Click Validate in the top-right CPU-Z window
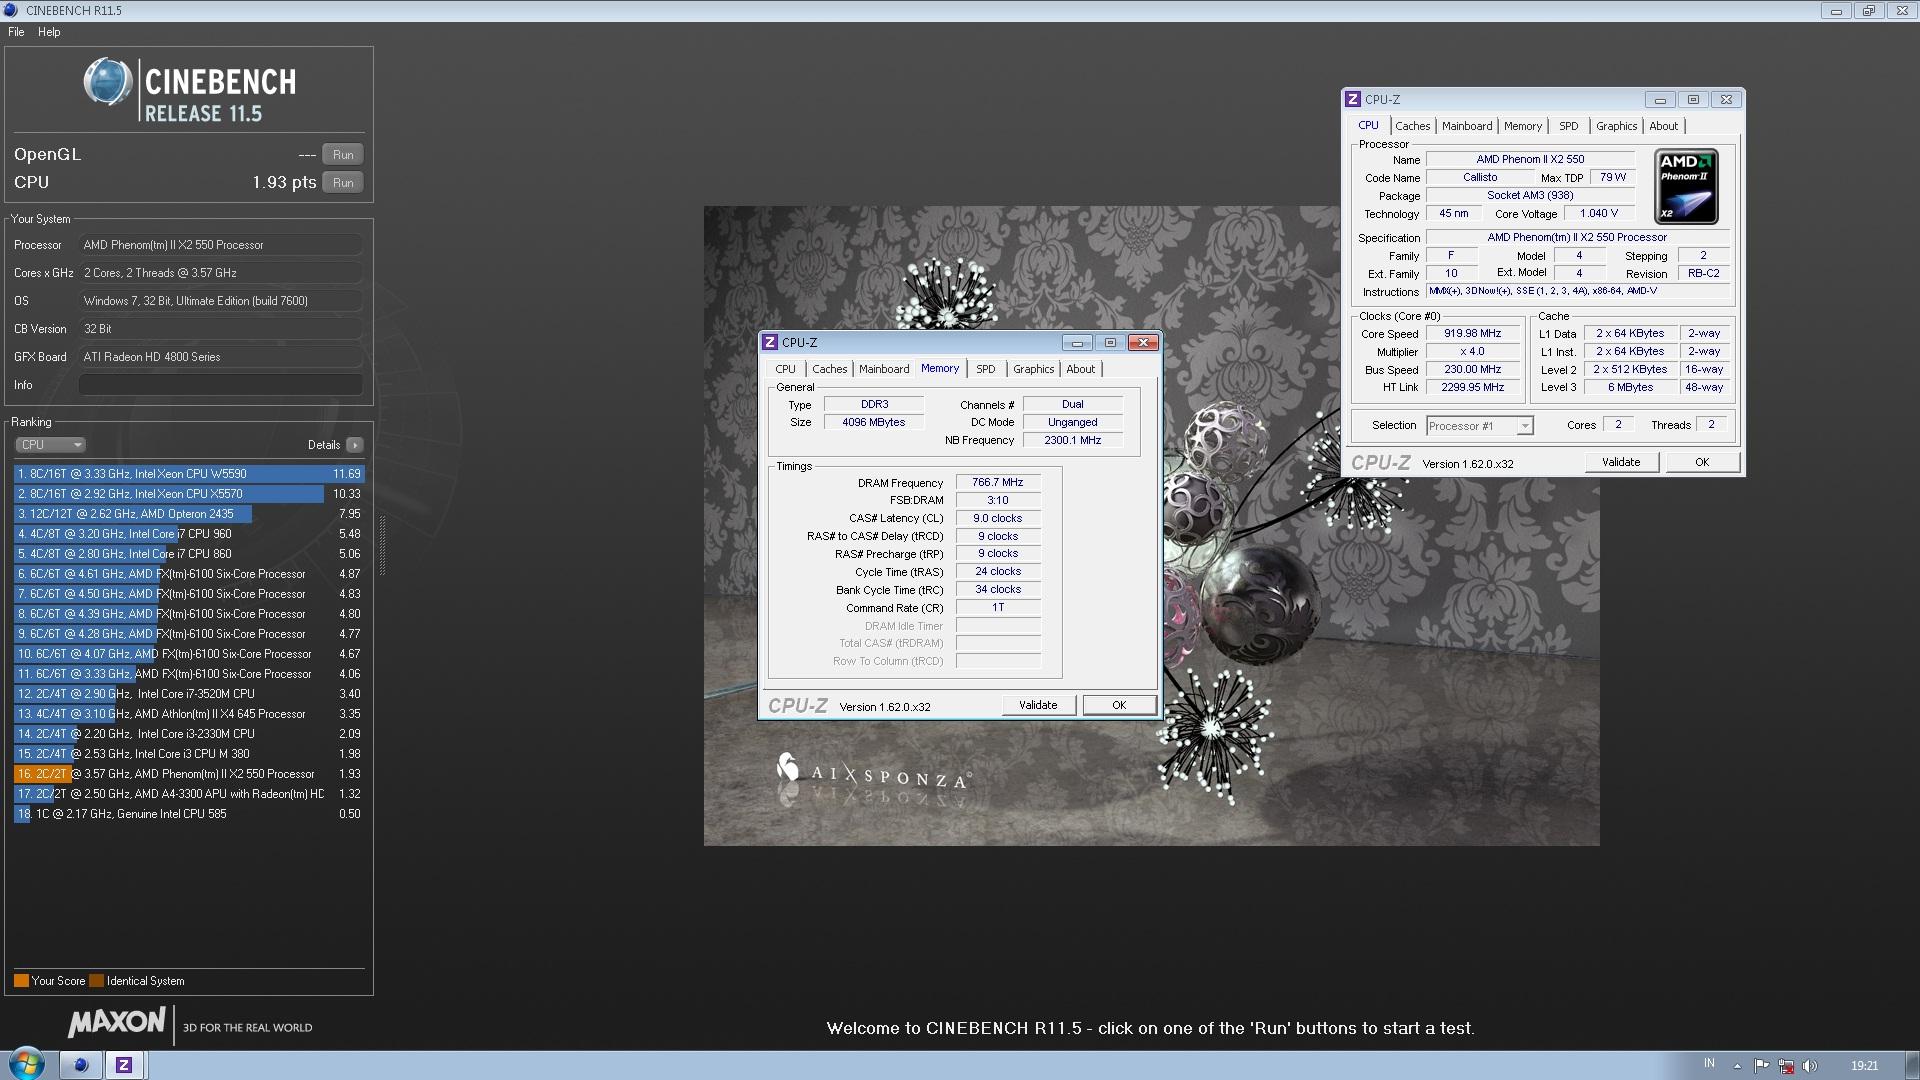The image size is (1920, 1080). (x=1621, y=462)
